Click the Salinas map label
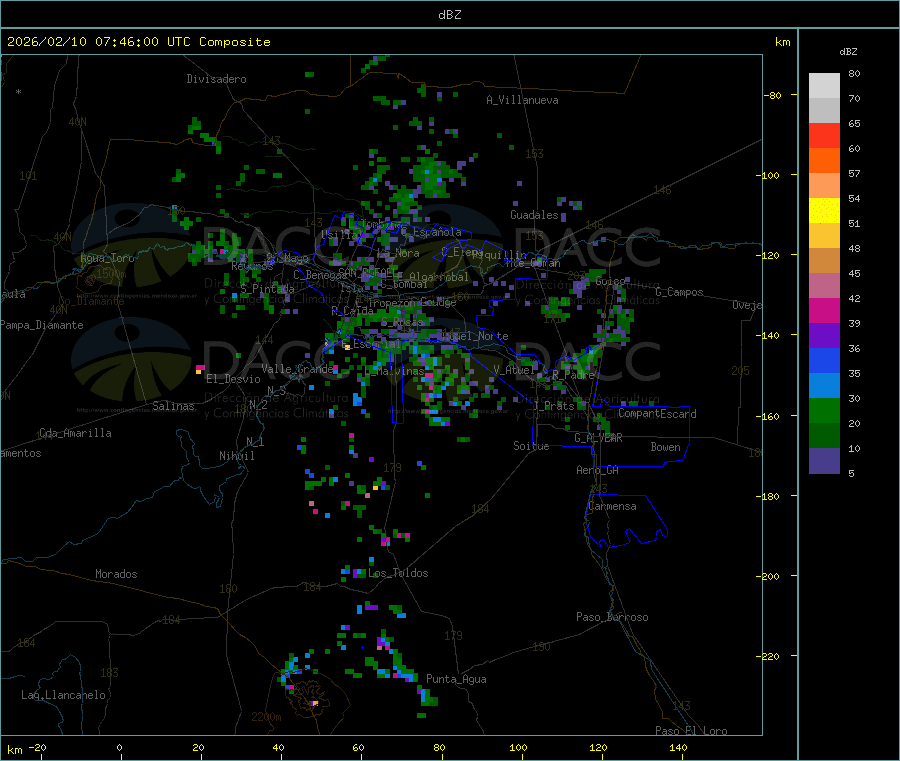The height and width of the screenshot is (761, 900). coord(173,406)
